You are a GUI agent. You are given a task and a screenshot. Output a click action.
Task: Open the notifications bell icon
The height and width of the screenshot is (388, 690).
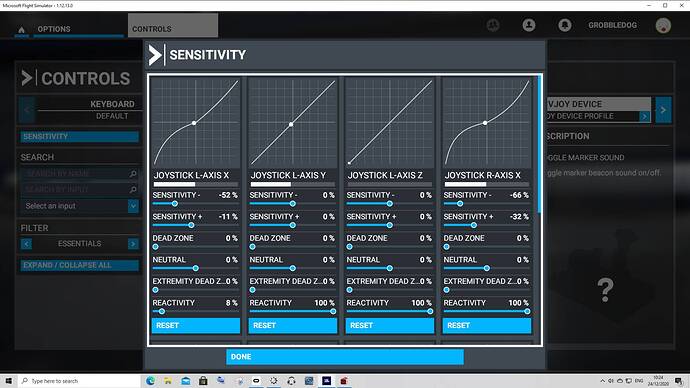[565, 25]
